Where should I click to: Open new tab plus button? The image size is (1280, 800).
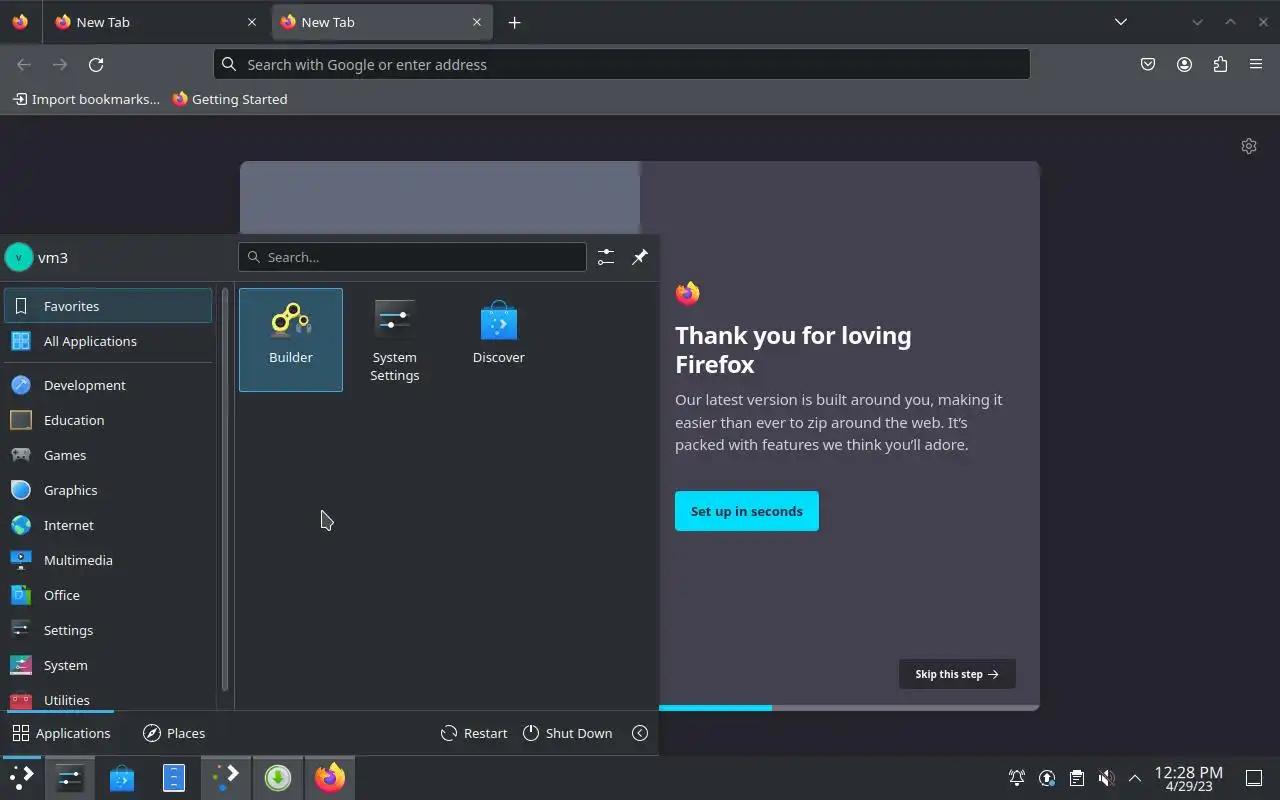point(514,22)
